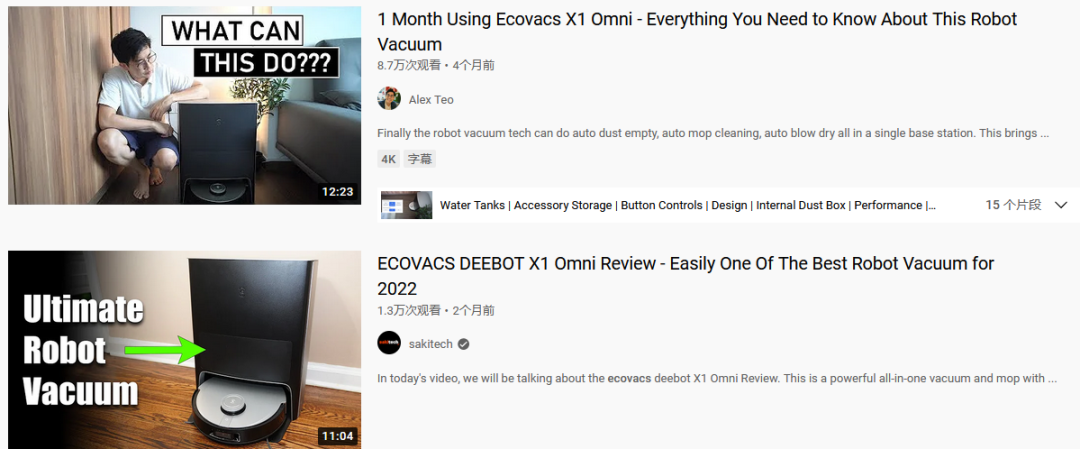This screenshot has height=449, width=1080.
Task: Go to the Alex Teo channel name
Action: [431, 100]
